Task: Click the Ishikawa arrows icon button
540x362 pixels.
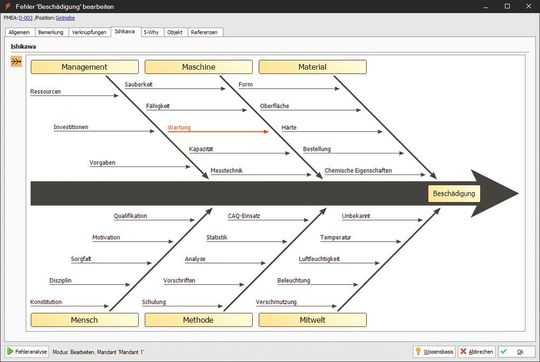Action: coord(16,62)
